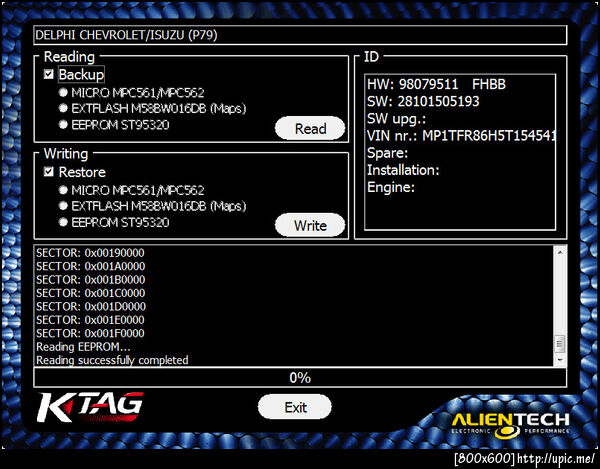Select EXTFLASH M58BW016DB (Maps) under Writing
The width and height of the screenshot is (600, 469).
point(63,206)
